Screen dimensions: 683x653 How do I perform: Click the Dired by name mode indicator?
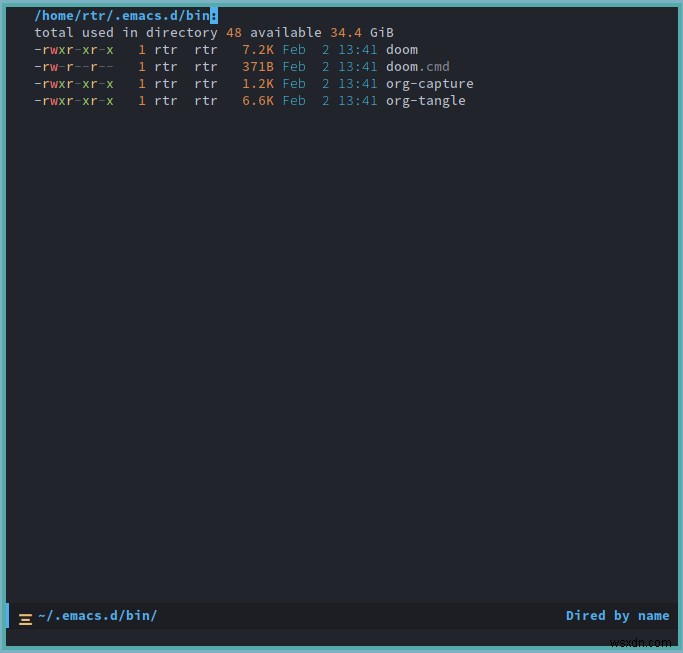click(x=617, y=615)
